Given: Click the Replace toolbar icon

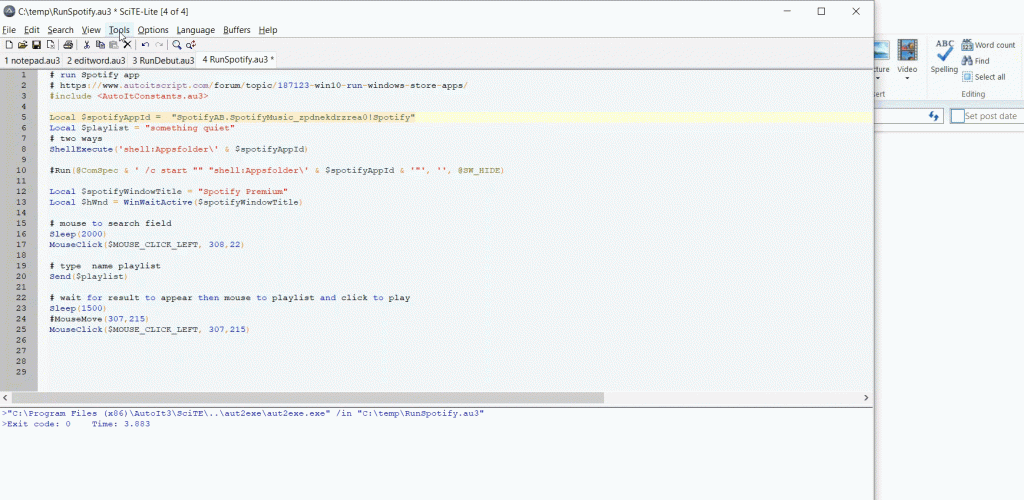Looking at the screenshot, I should (191, 45).
